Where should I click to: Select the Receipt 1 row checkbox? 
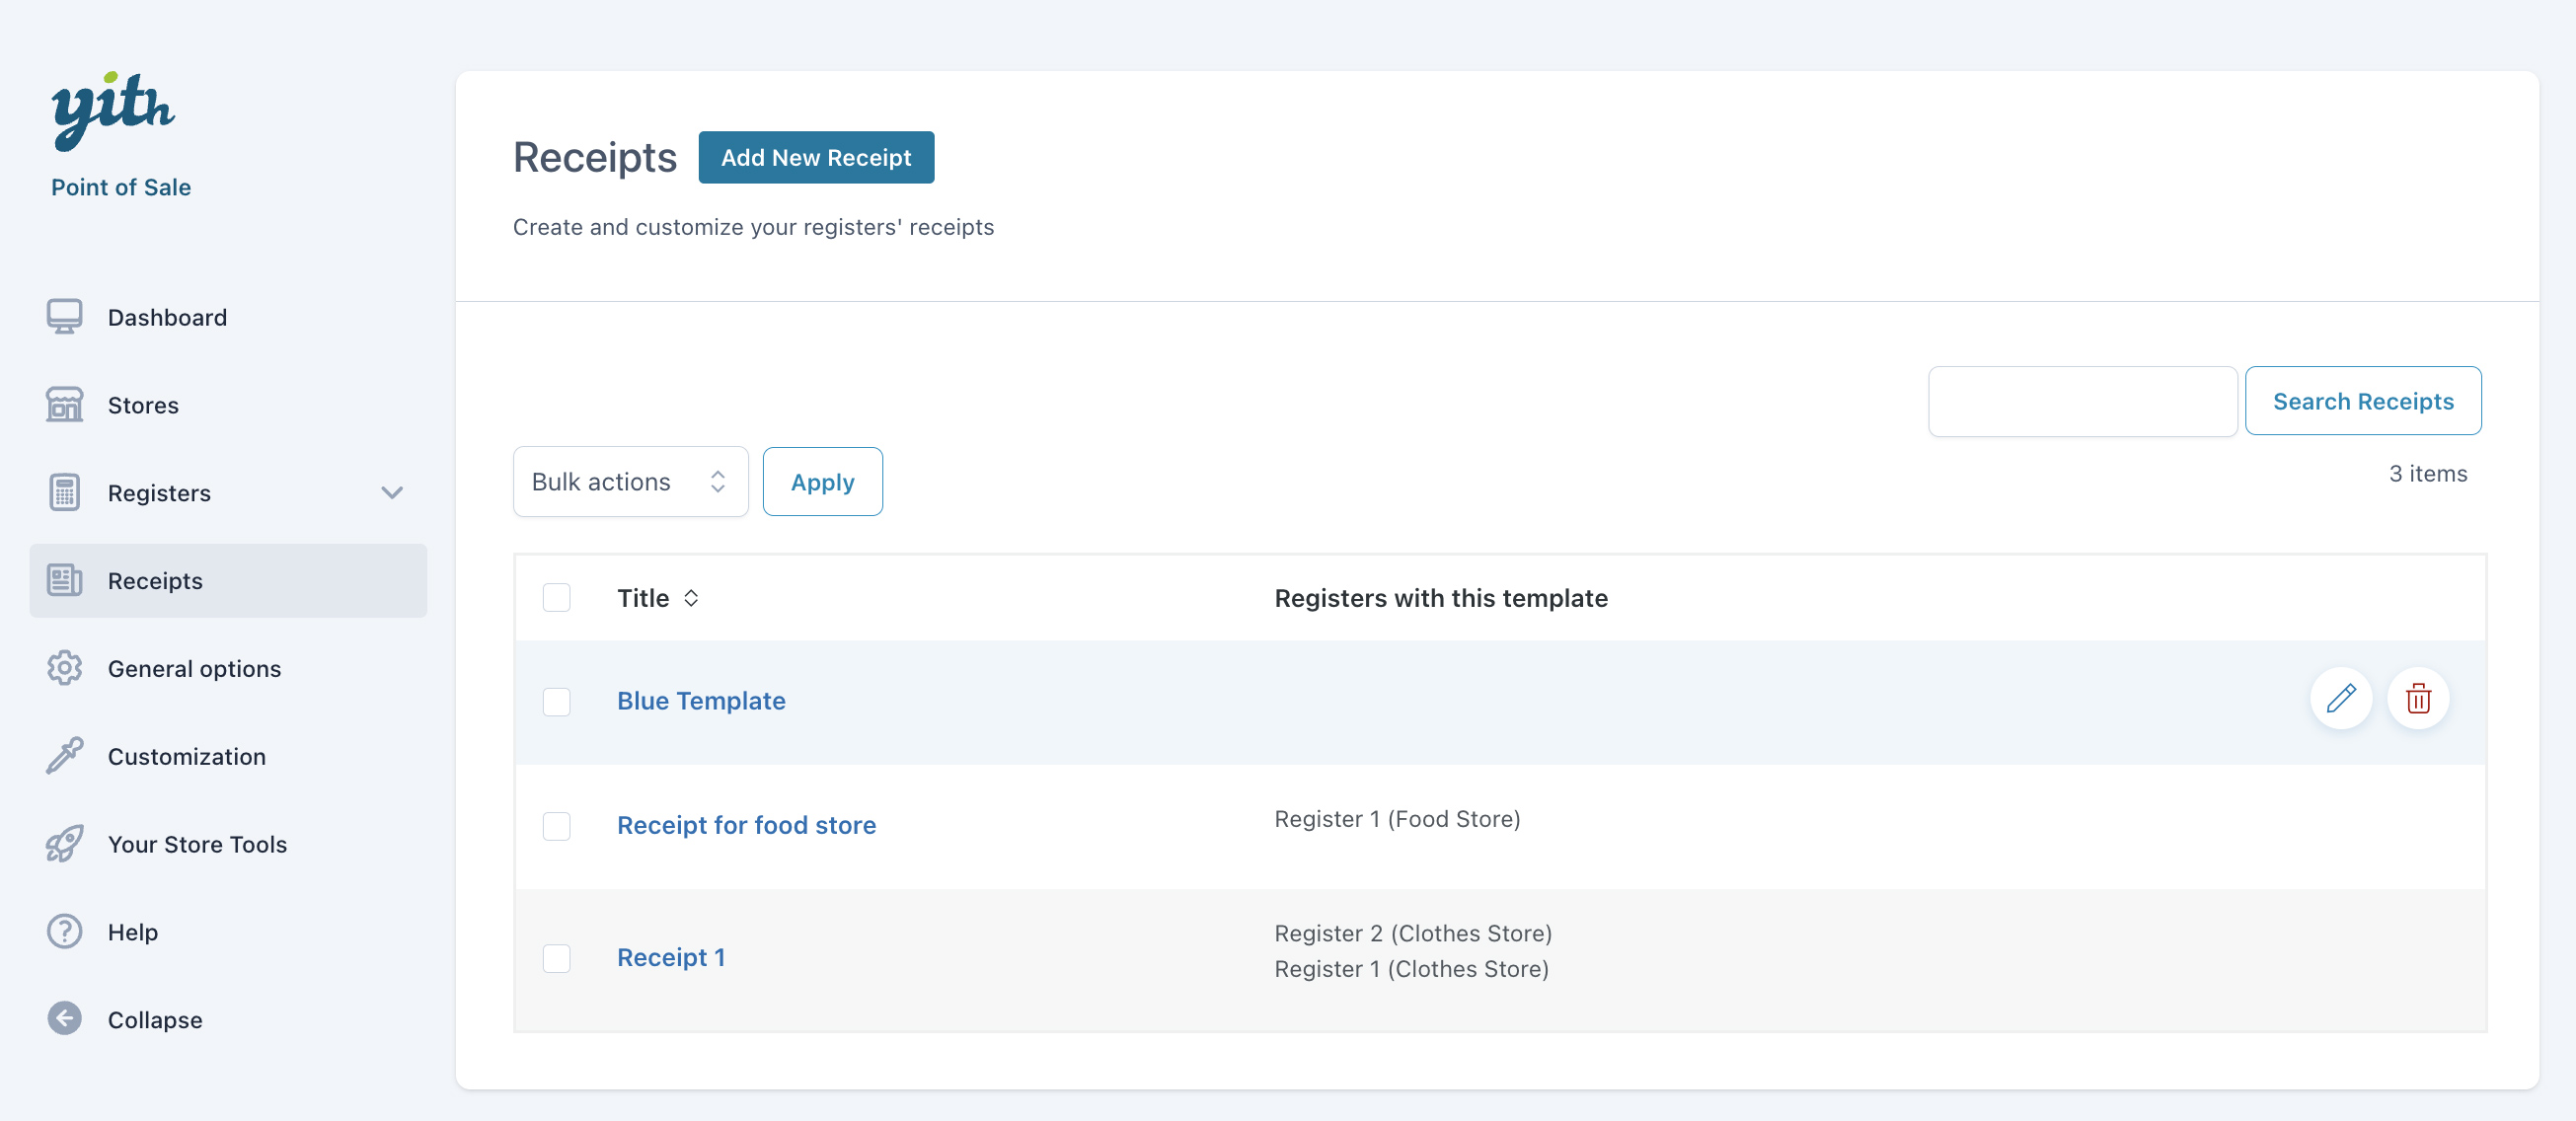(556, 958)
